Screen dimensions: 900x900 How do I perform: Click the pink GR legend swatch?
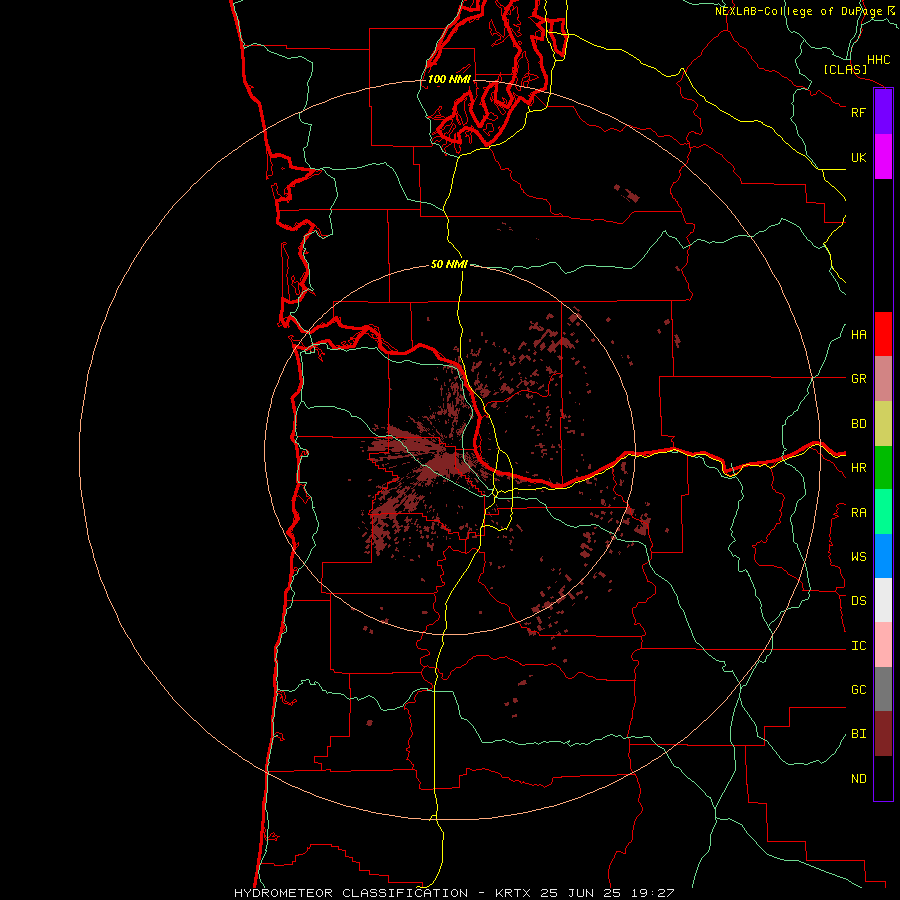[883, 379]
